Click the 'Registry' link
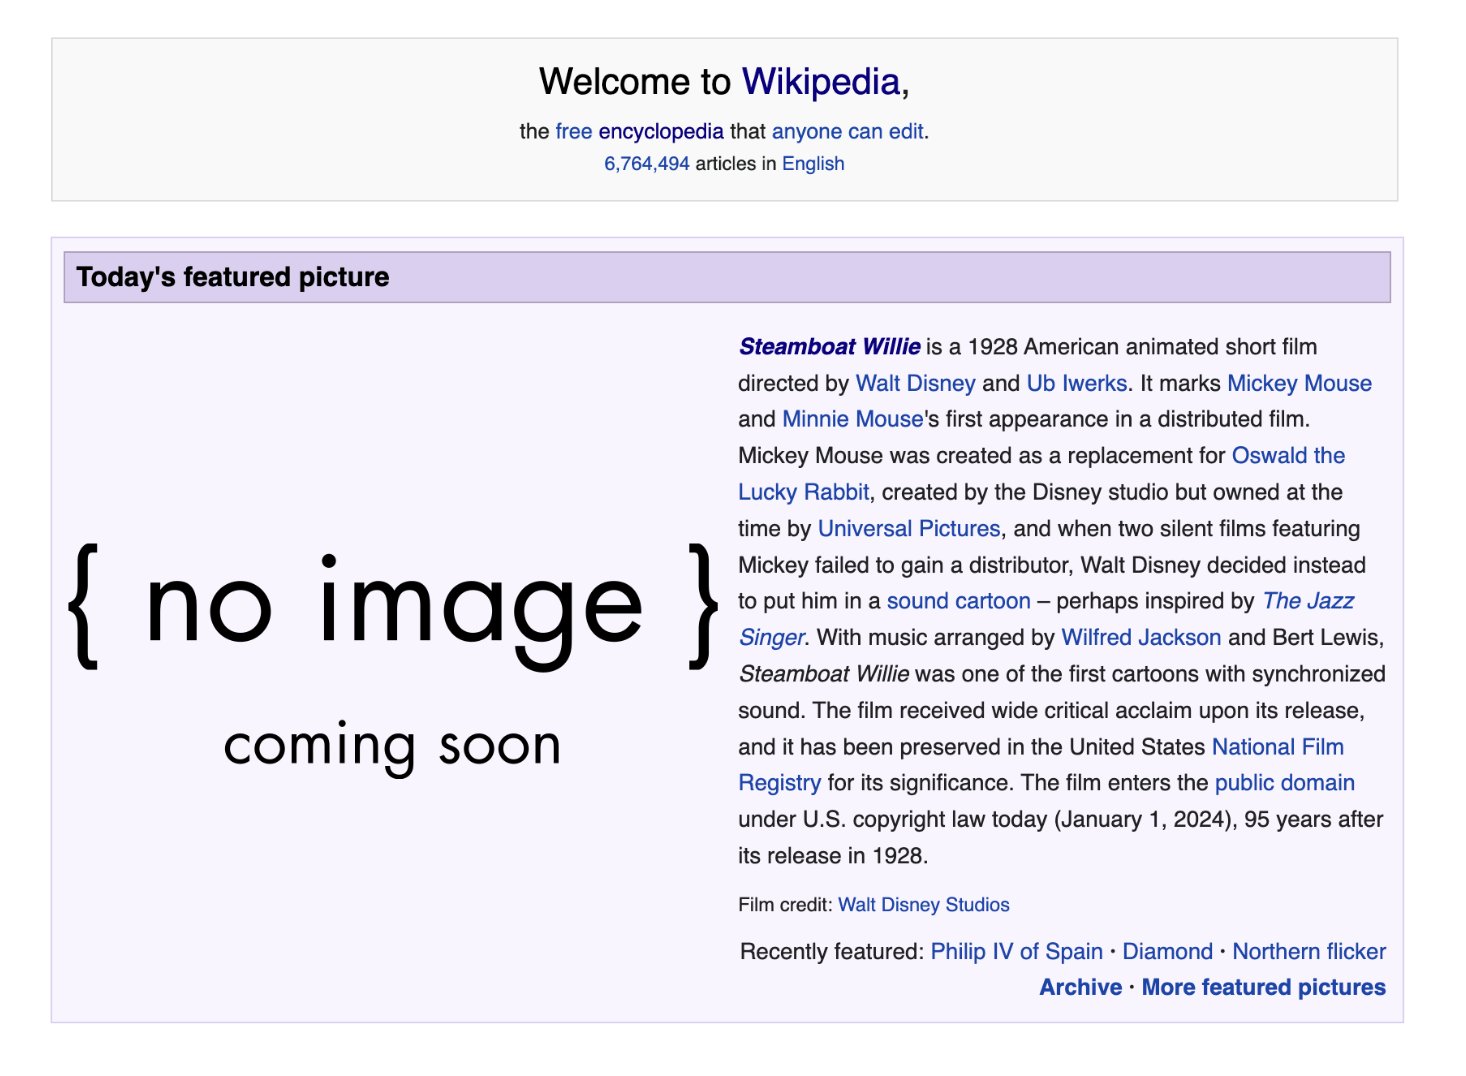 click(x=780, y=783)
